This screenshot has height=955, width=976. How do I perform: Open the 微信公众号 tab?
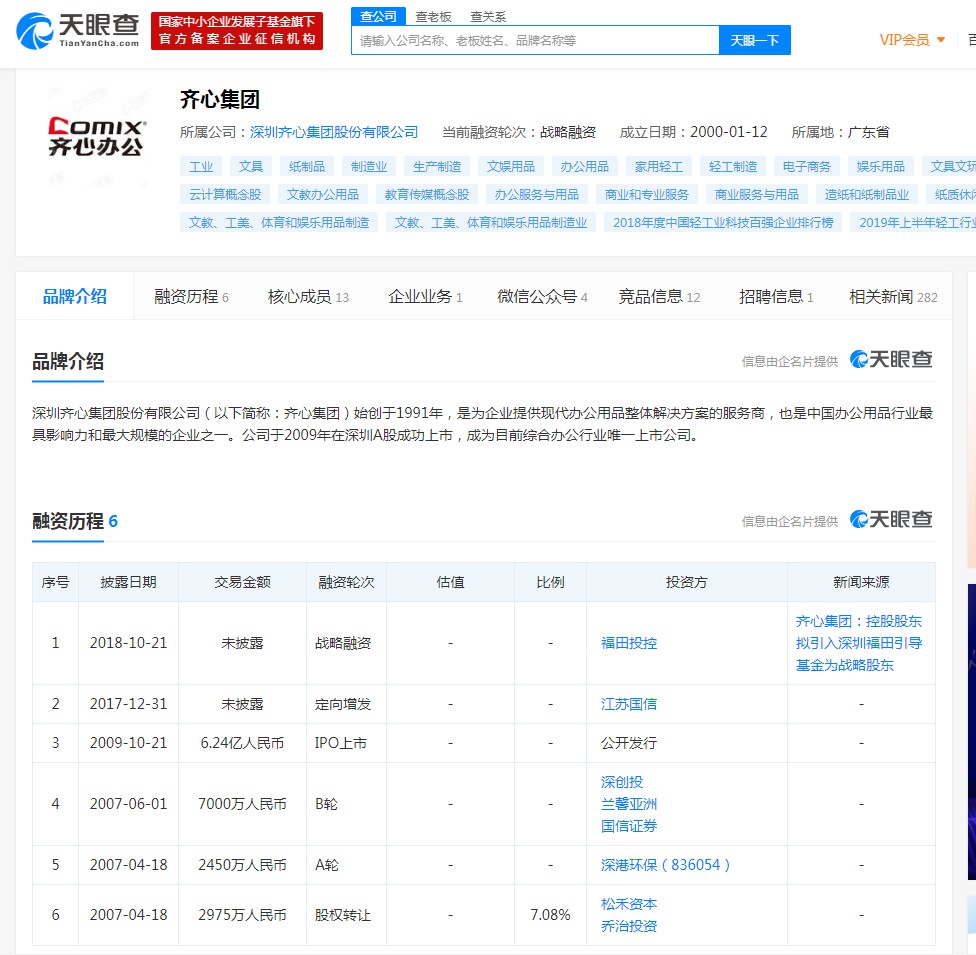542,296
